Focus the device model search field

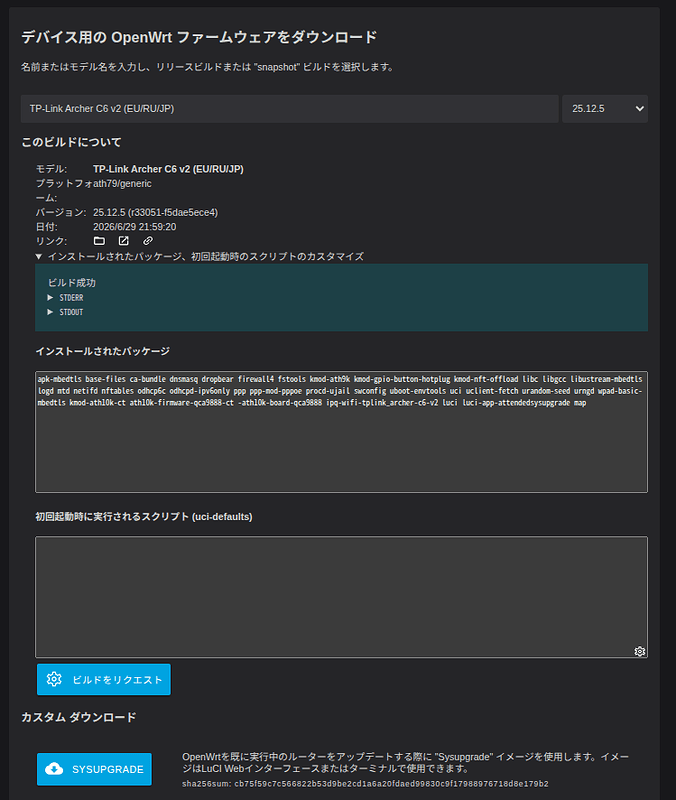coord(289,109)
